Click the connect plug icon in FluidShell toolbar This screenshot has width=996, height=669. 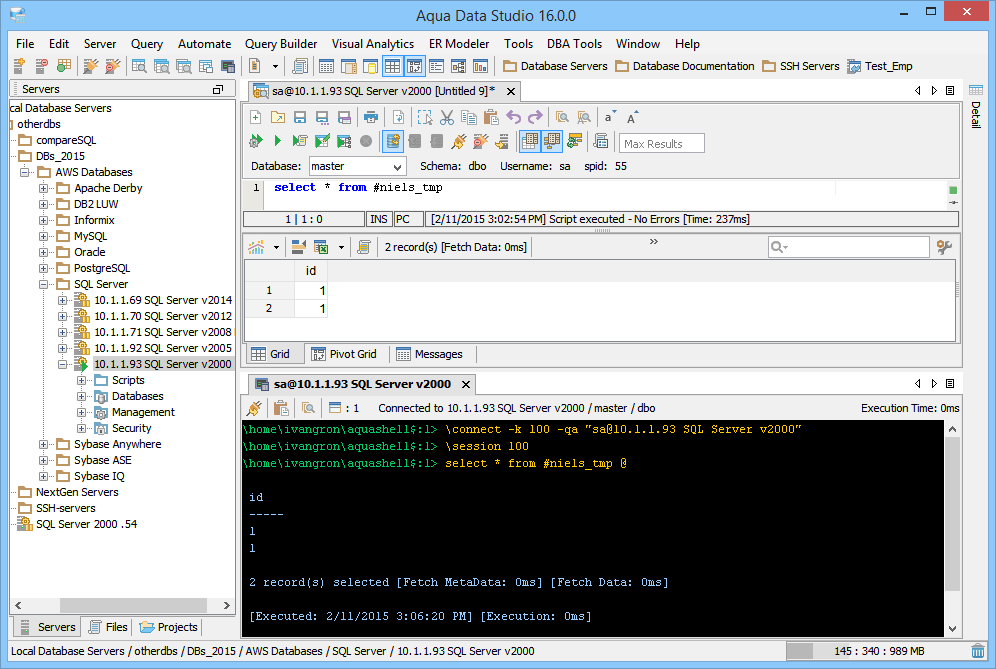click(x=255, y=408)
